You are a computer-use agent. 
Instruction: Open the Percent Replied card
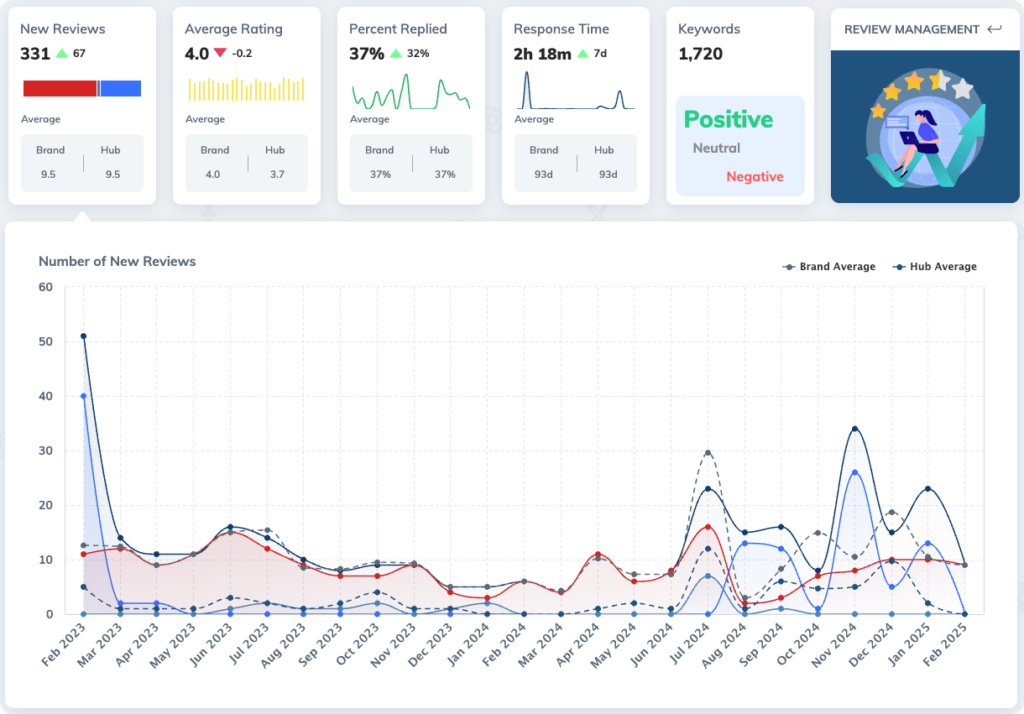pyautogui.click(x=410, y=105)
